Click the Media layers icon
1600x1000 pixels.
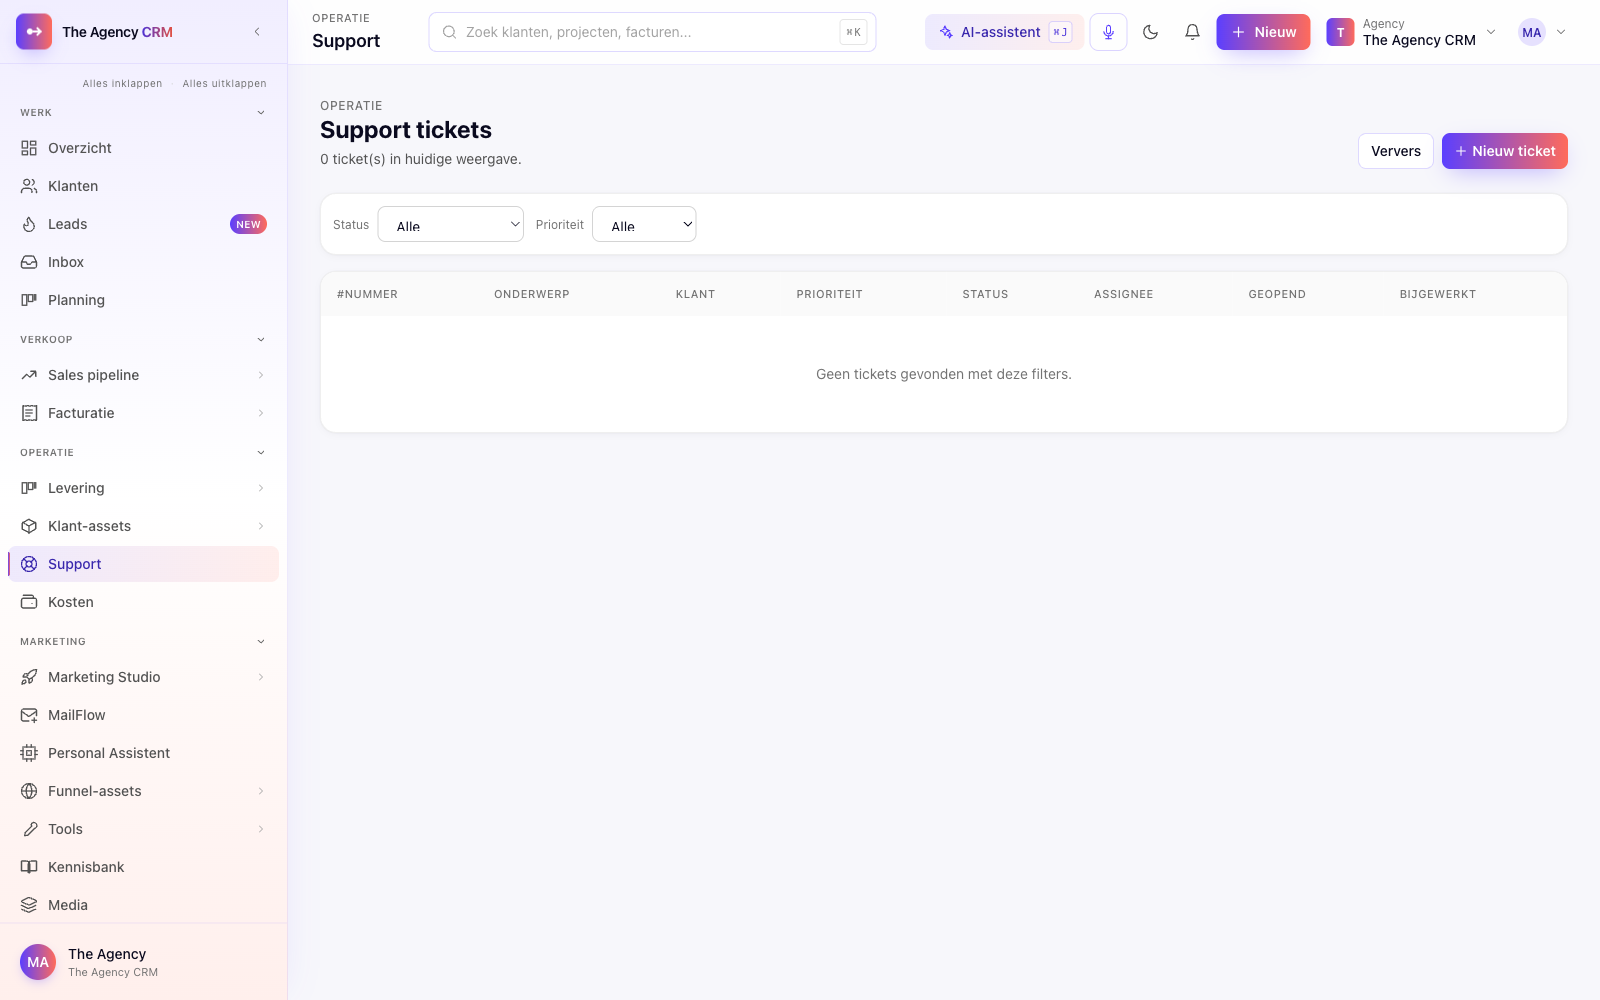29,905
